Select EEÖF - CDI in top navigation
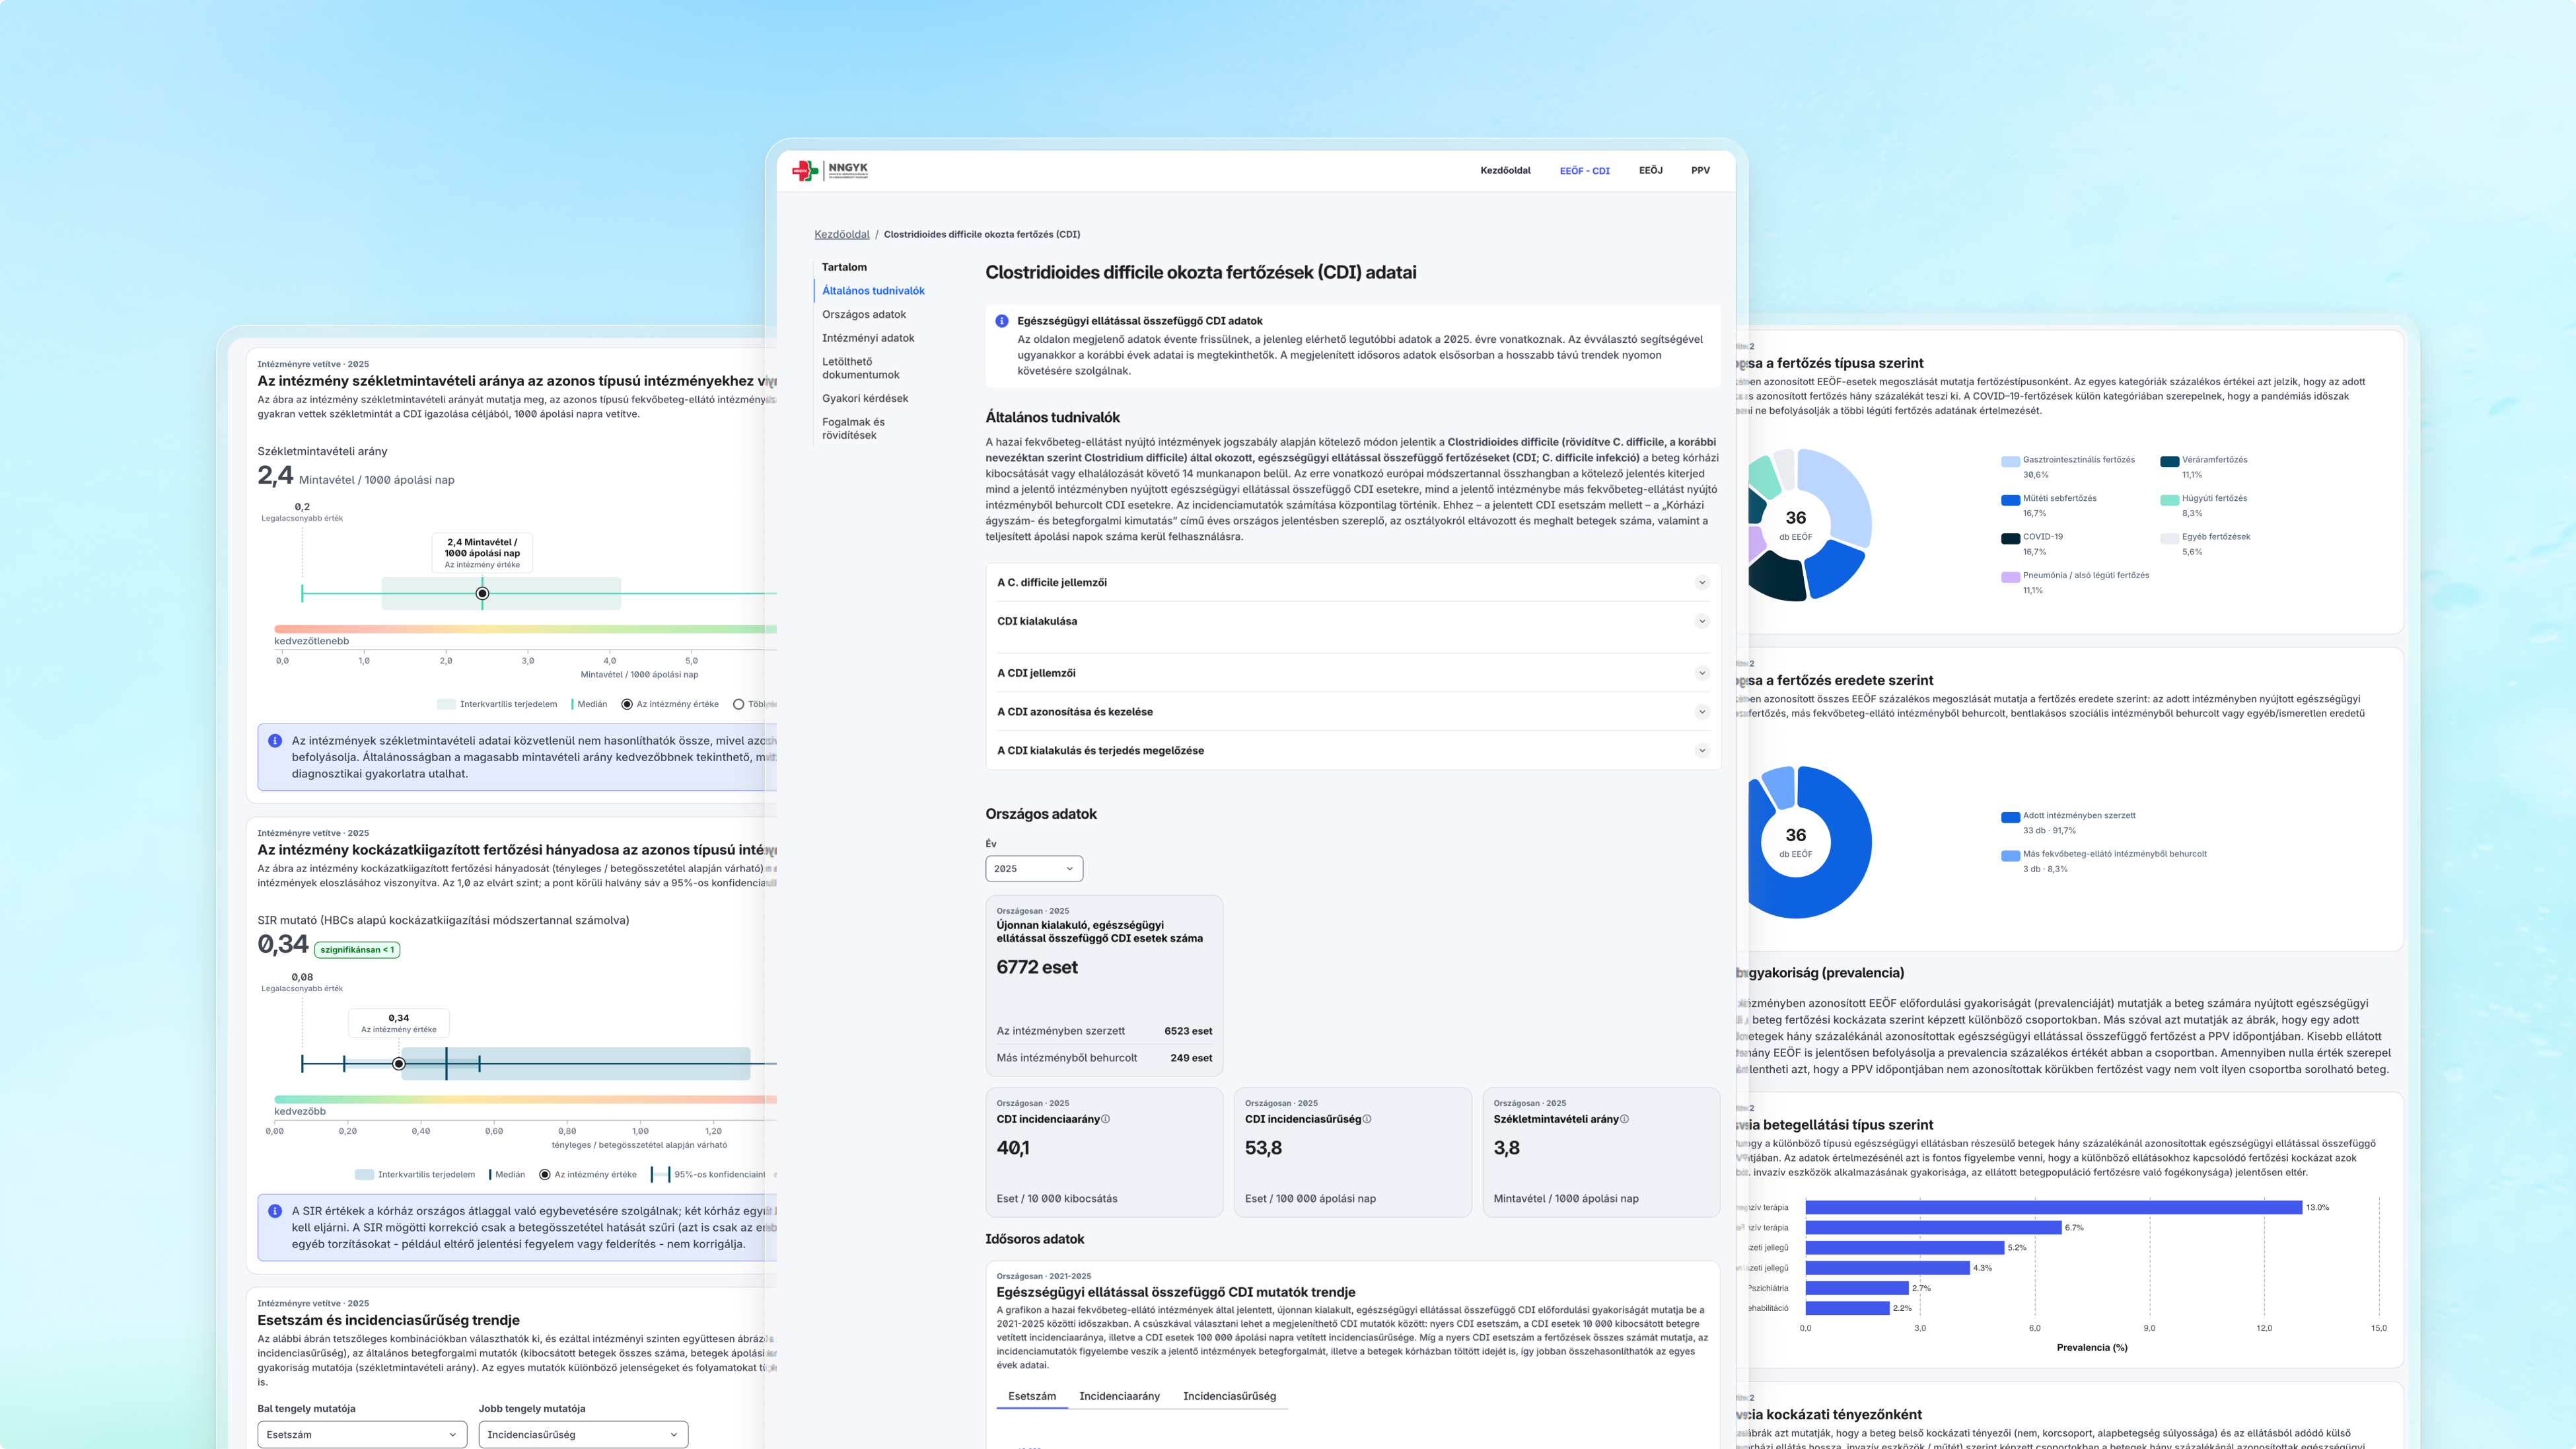This screenshot has width=2576, height=1449. pyautogui.click(x=1584, y=171)
